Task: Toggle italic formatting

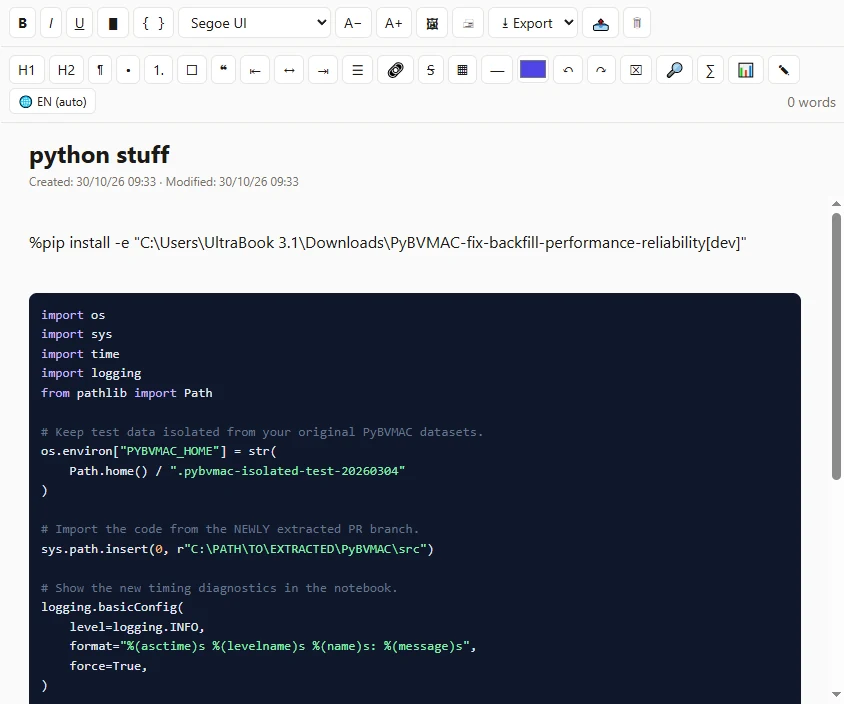Action: click(x=51, y=23)
